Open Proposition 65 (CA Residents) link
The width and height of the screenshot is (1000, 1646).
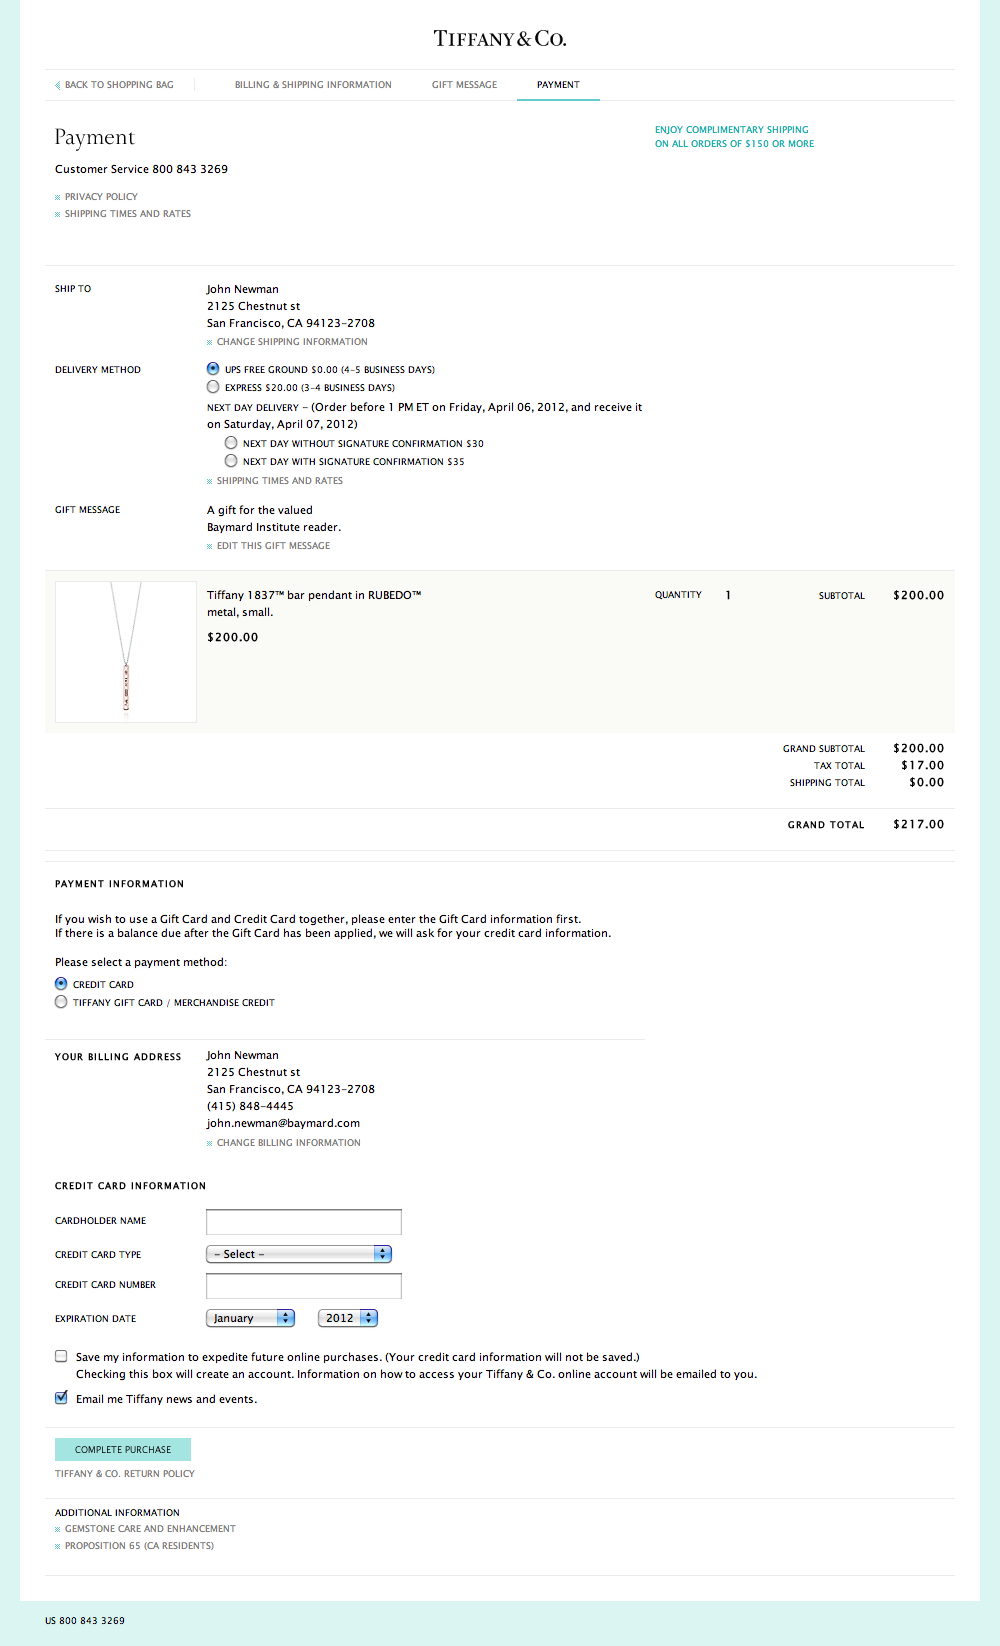[139, 1546]
